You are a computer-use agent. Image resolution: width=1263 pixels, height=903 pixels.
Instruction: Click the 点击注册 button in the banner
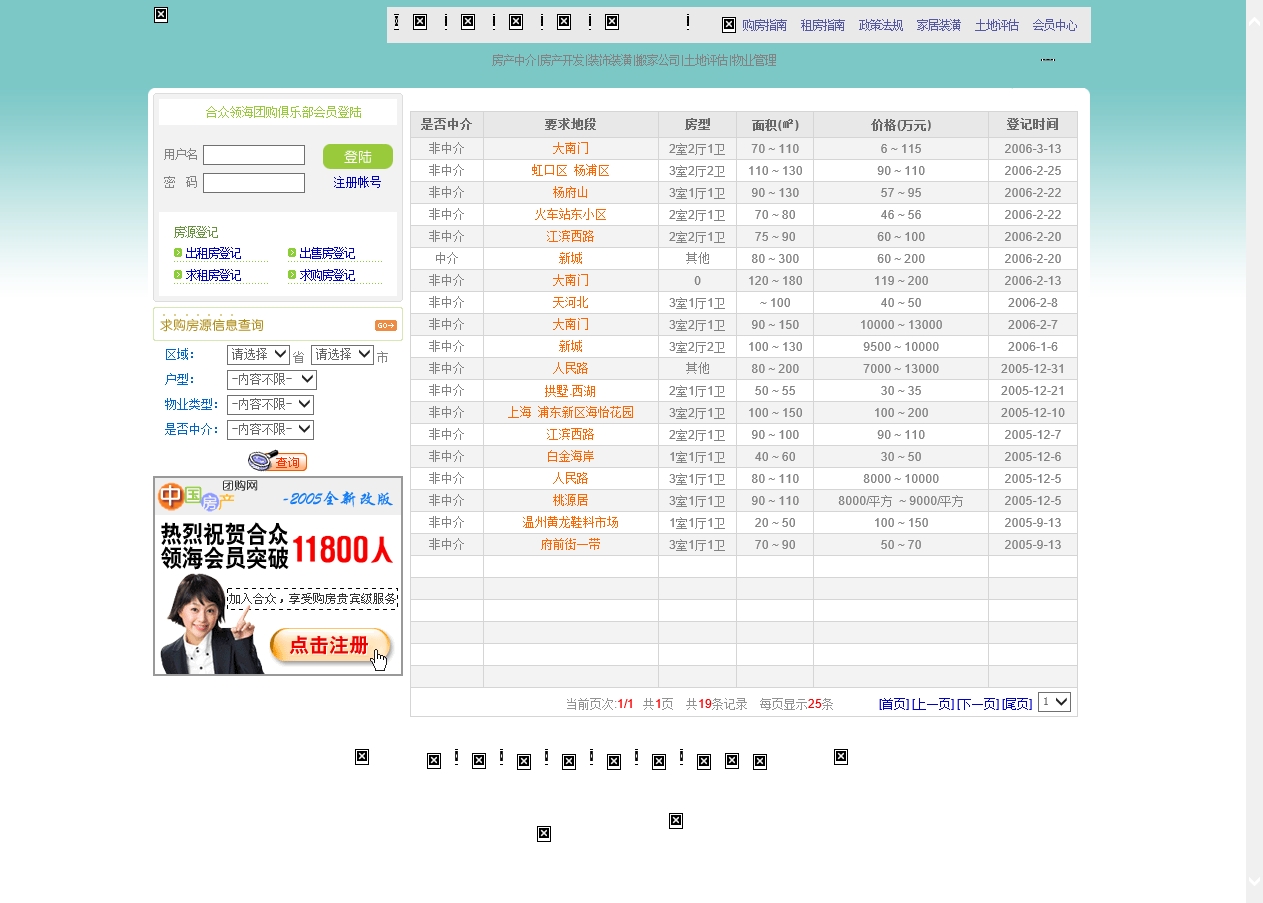(330, 647)
